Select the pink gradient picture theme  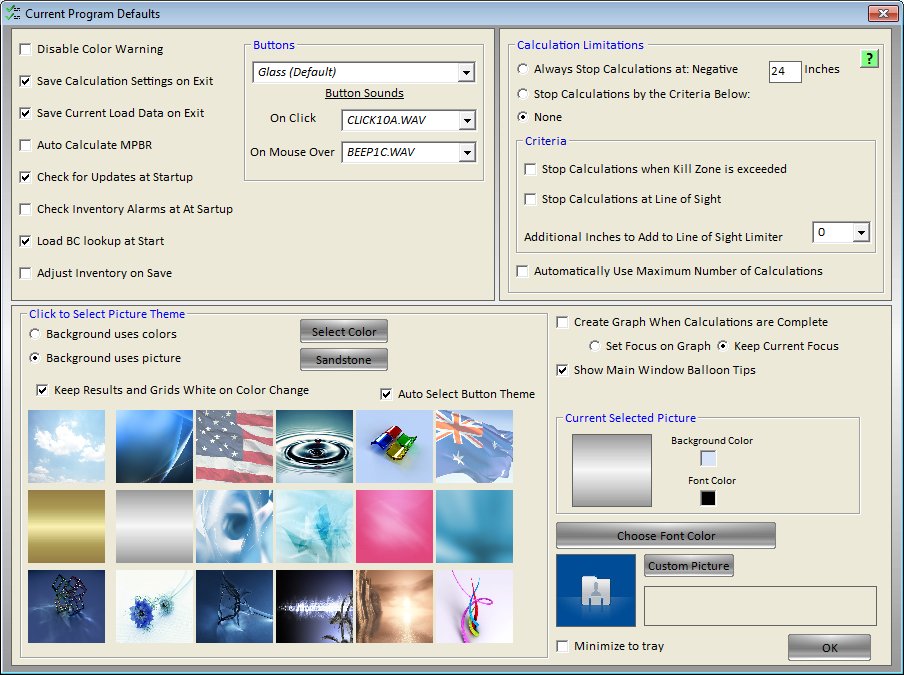click(394, 526)
